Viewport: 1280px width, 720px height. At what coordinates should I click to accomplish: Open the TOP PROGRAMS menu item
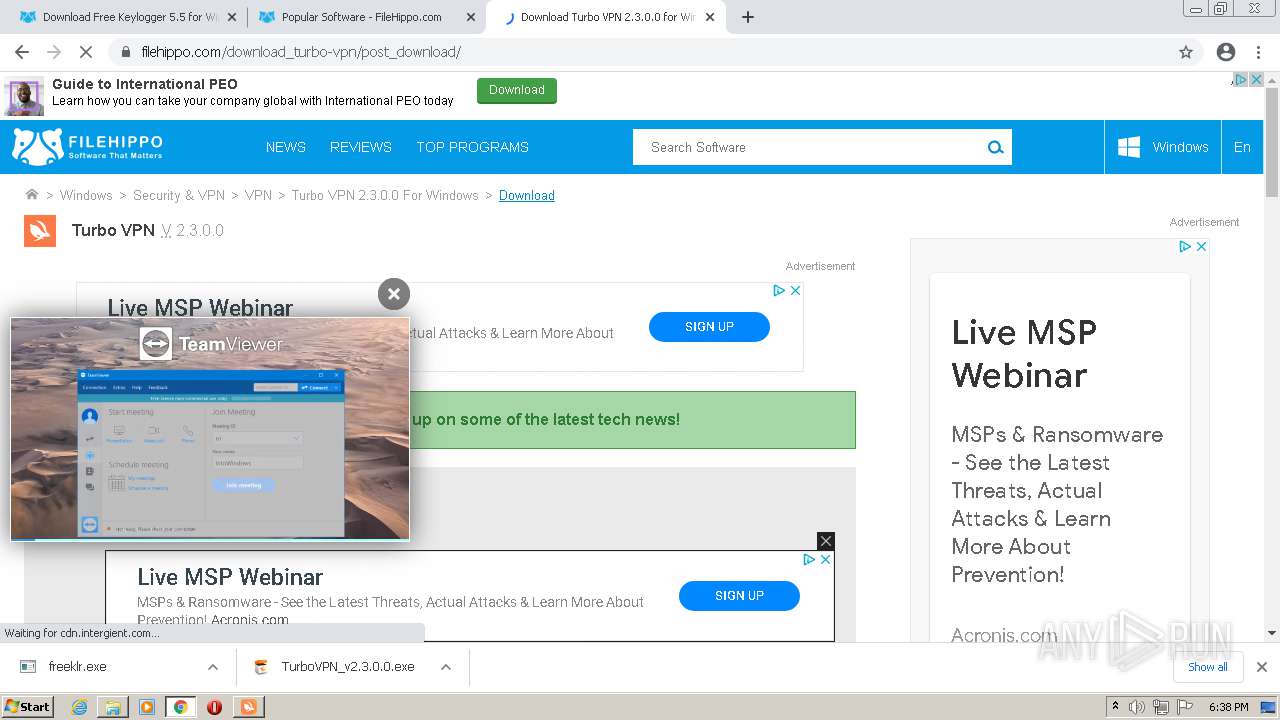[472, 147]
